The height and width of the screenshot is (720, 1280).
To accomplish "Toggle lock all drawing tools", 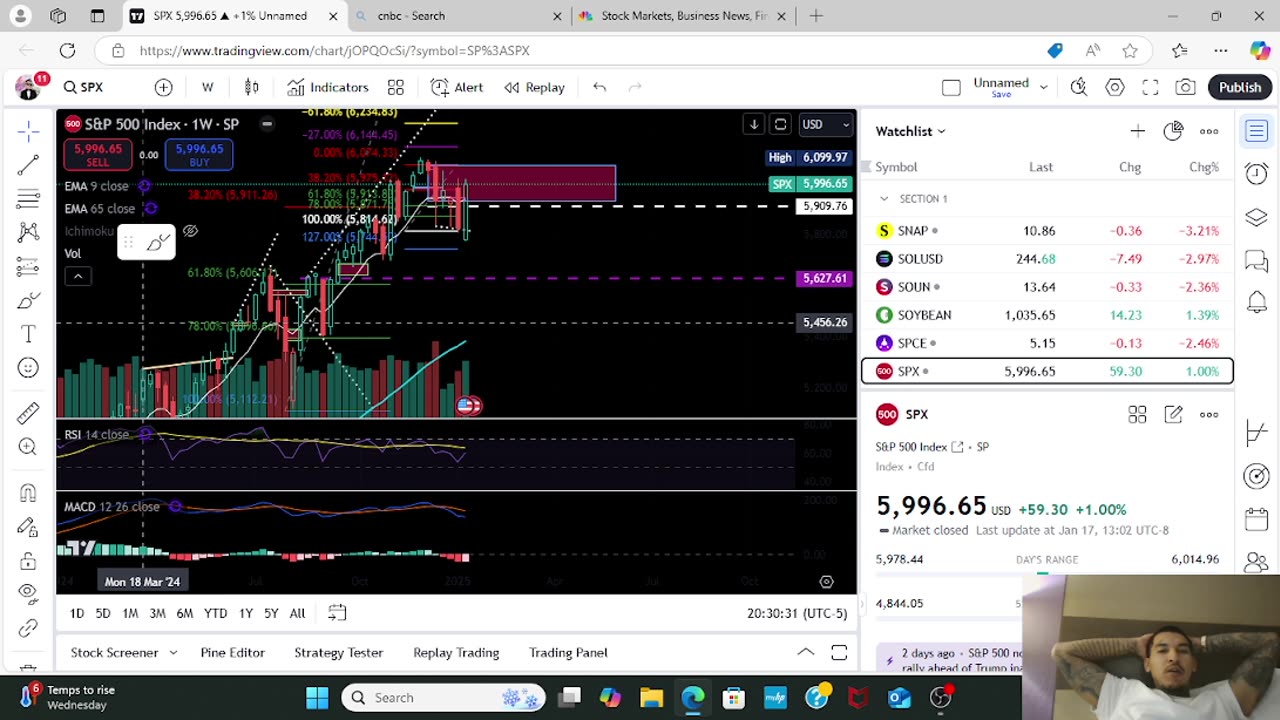I will pos(28,560).
